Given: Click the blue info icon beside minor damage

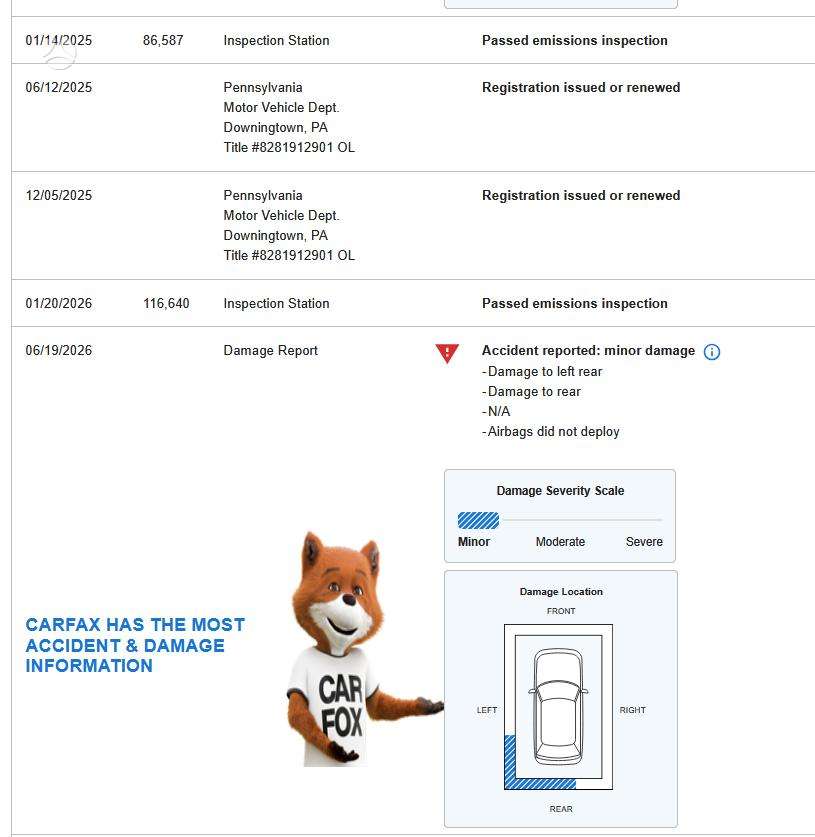Looking at the screenshot, I should click(x=711, y=352).
